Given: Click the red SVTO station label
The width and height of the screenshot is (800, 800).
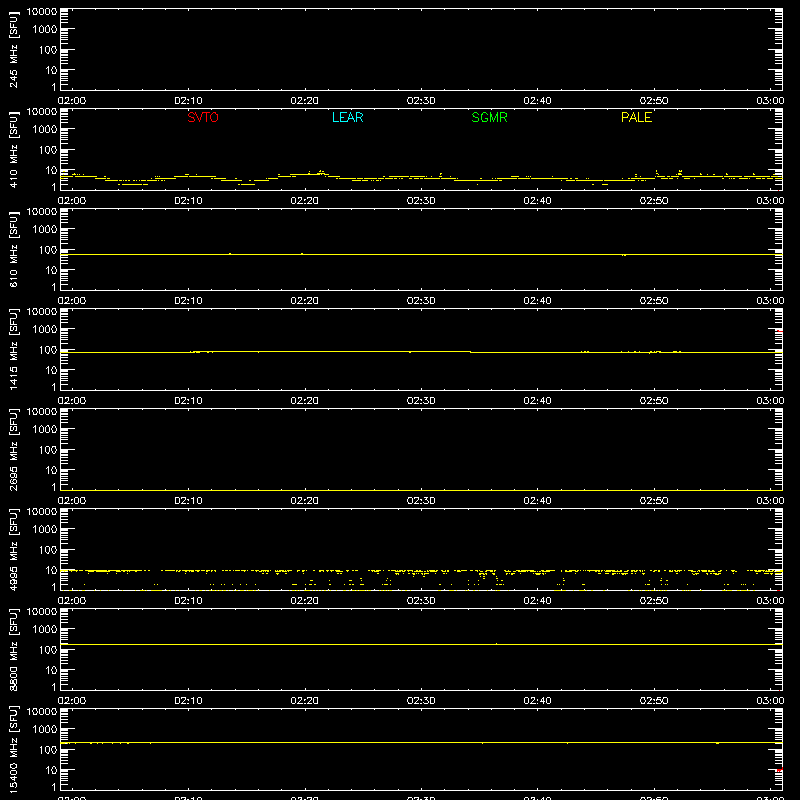Looking at the screenshot, I should point(203,117).
